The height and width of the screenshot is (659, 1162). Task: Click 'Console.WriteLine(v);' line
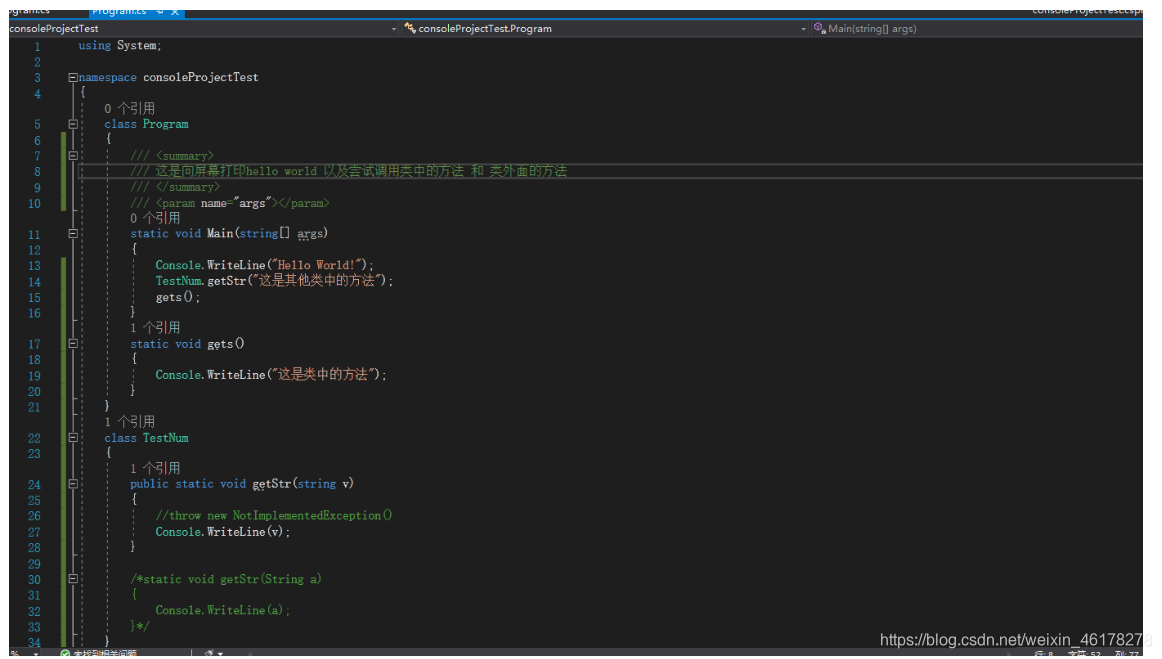(x=222, y=532)
